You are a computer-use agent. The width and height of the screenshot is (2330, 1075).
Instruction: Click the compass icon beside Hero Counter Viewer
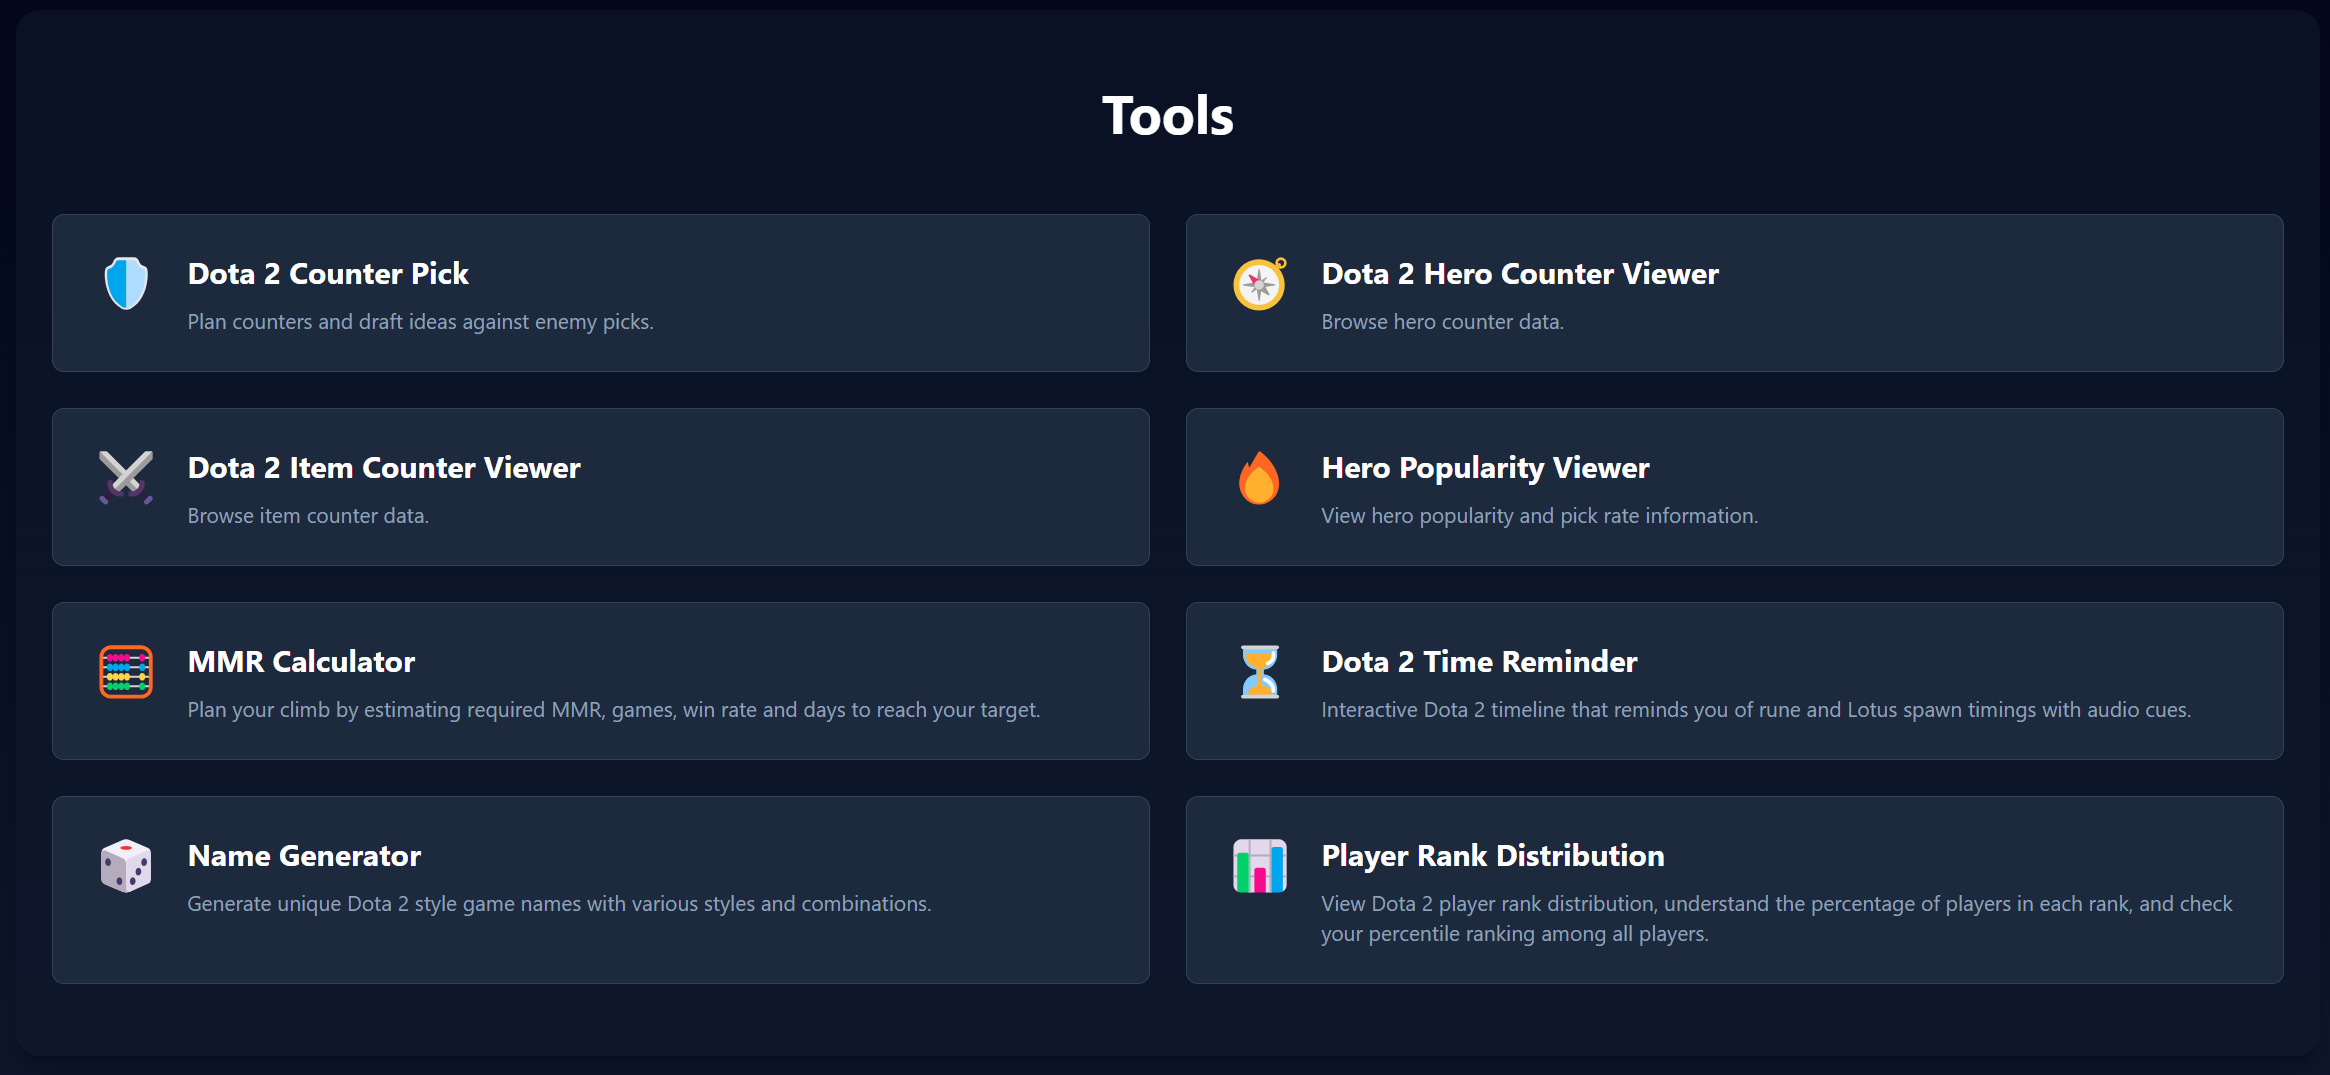(x=1259, y=283)
